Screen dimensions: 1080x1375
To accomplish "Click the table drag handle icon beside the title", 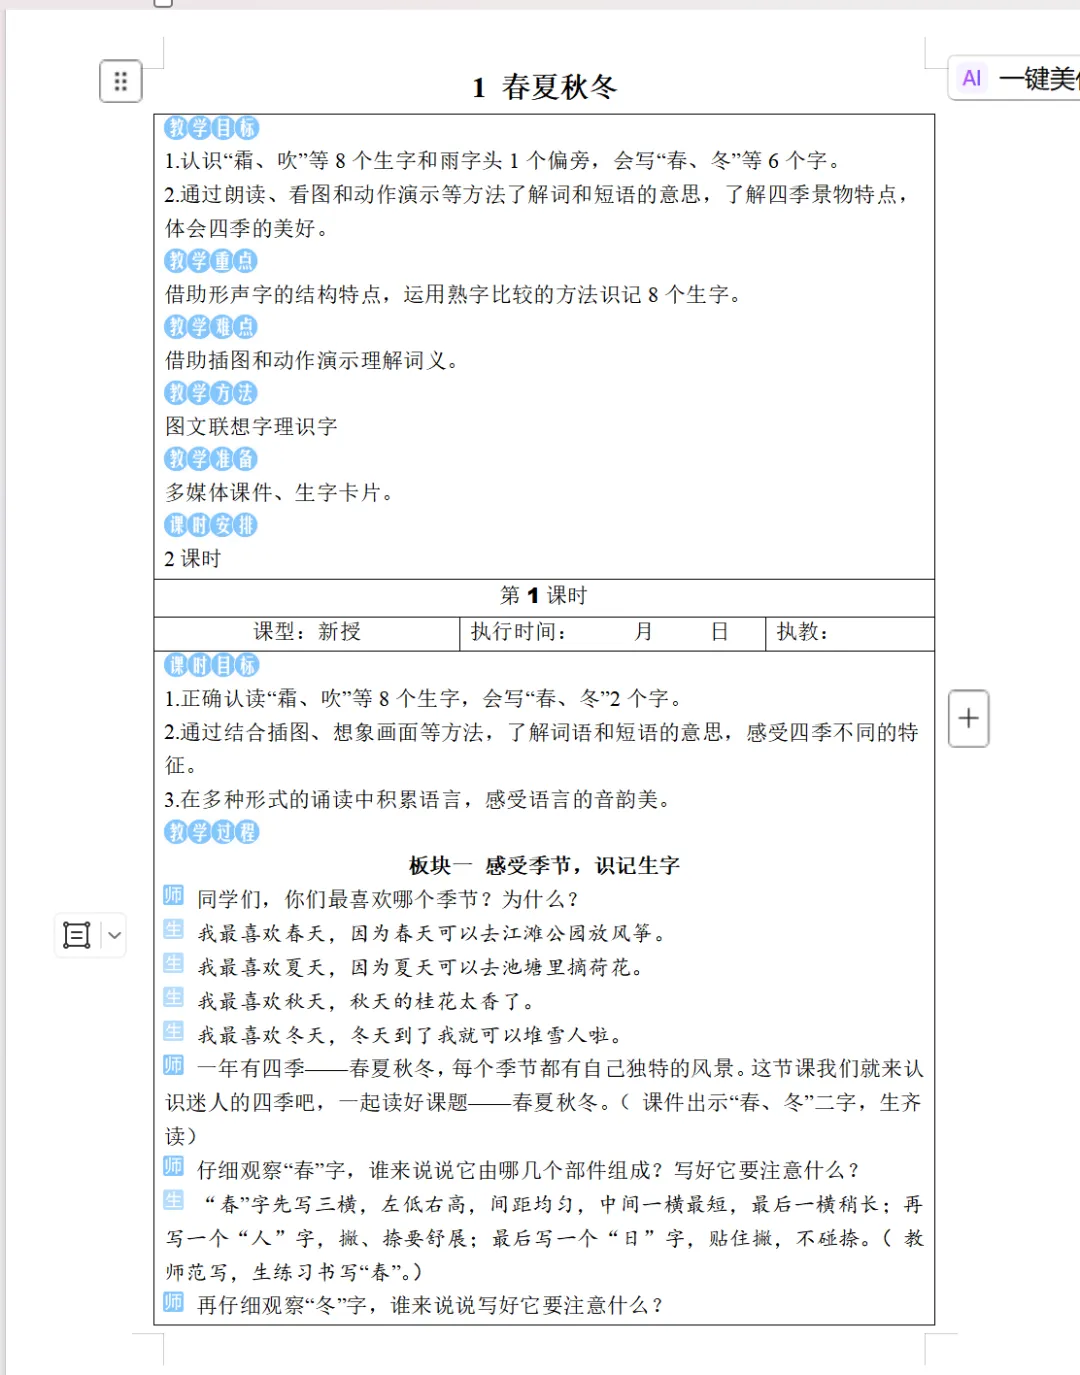I will click(121, 81).
